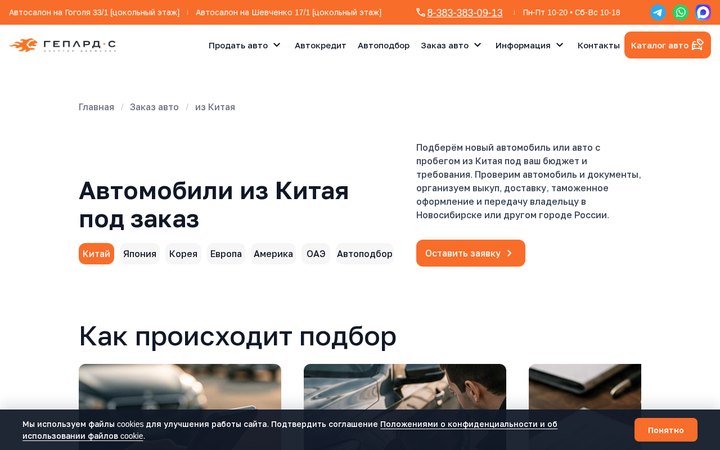The image size is (720, 450).
Task: Accept cookies with the Понятно button
Action: tap(665, 430)
